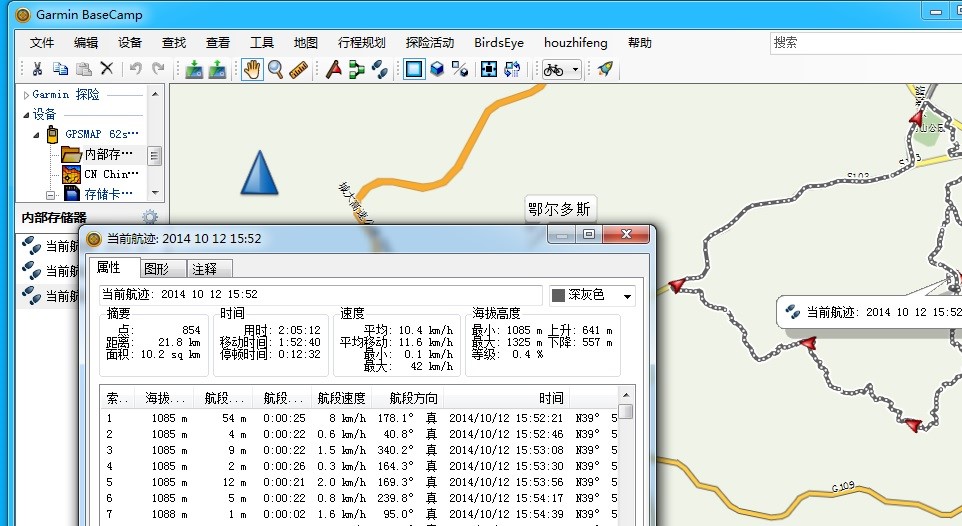Image resolution: width=962 pixels, height=526 pixels.
Task: Open the 查找 menu
Action: [x=174, y=42]
